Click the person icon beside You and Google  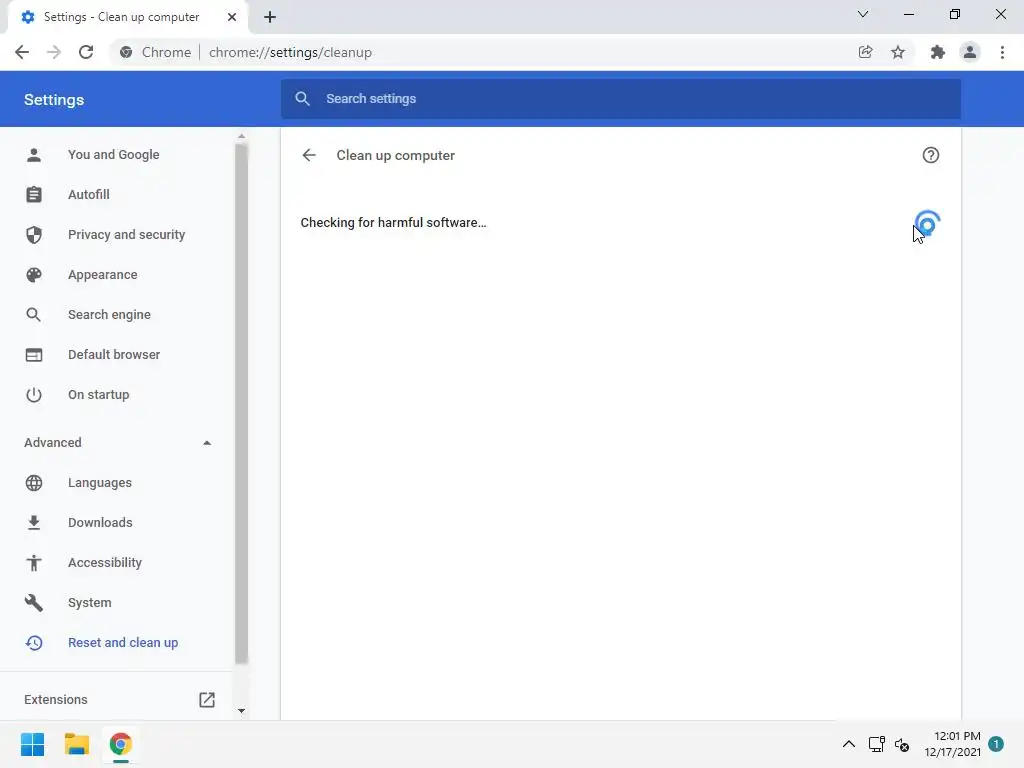tap(34, 155)
